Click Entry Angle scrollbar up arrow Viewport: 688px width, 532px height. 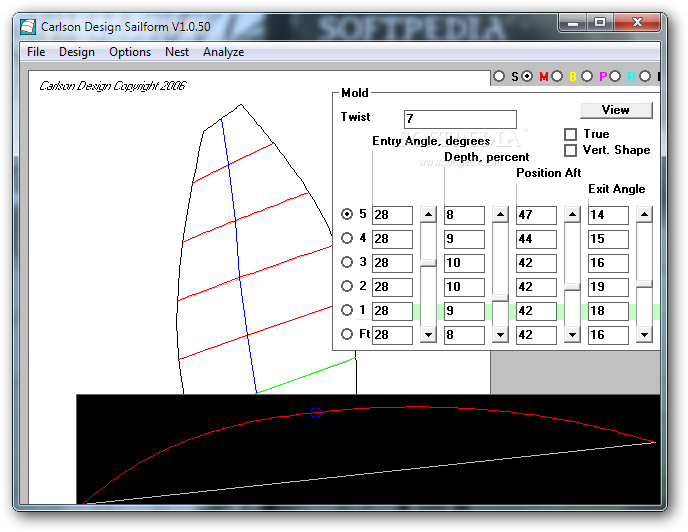coord(428,215)
